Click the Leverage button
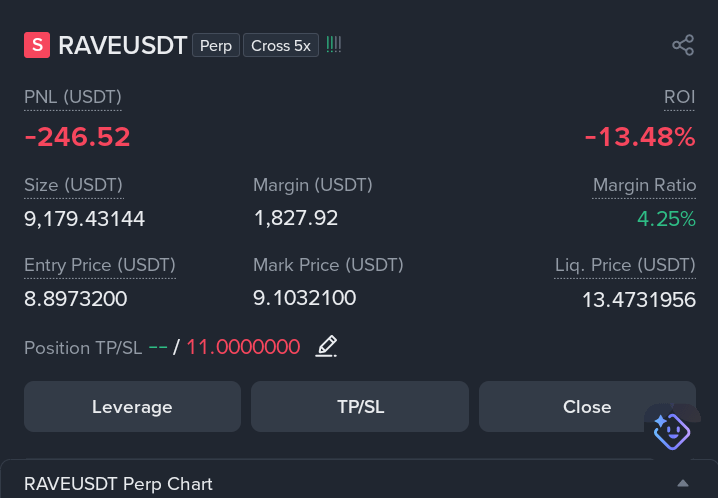Screen dimensions: 718x498 (x=132, y=406)
